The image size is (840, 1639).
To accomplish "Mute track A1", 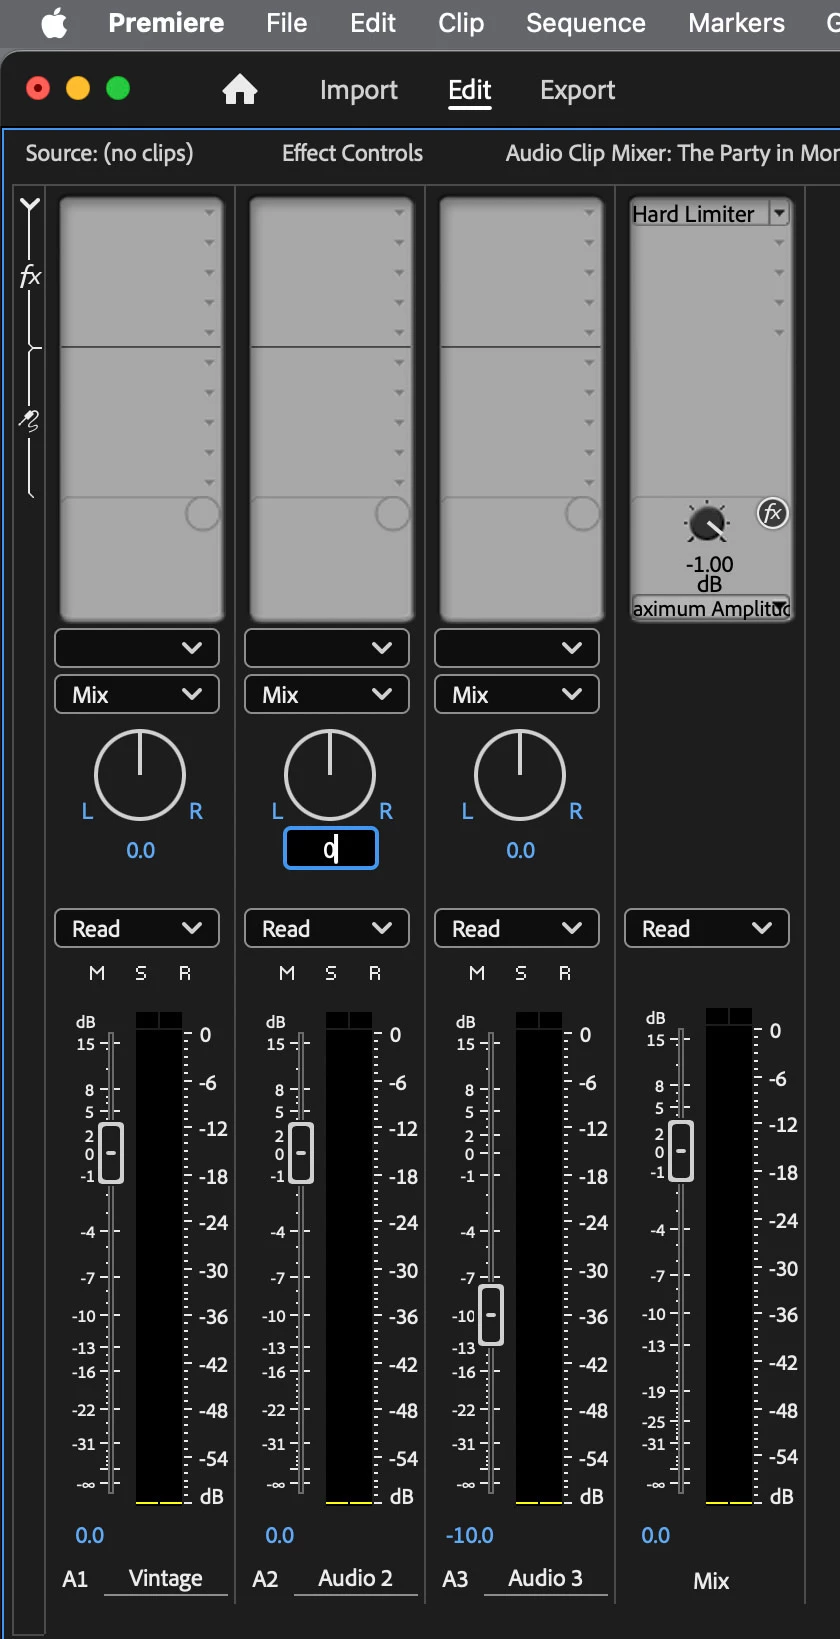I will point(97,973).
